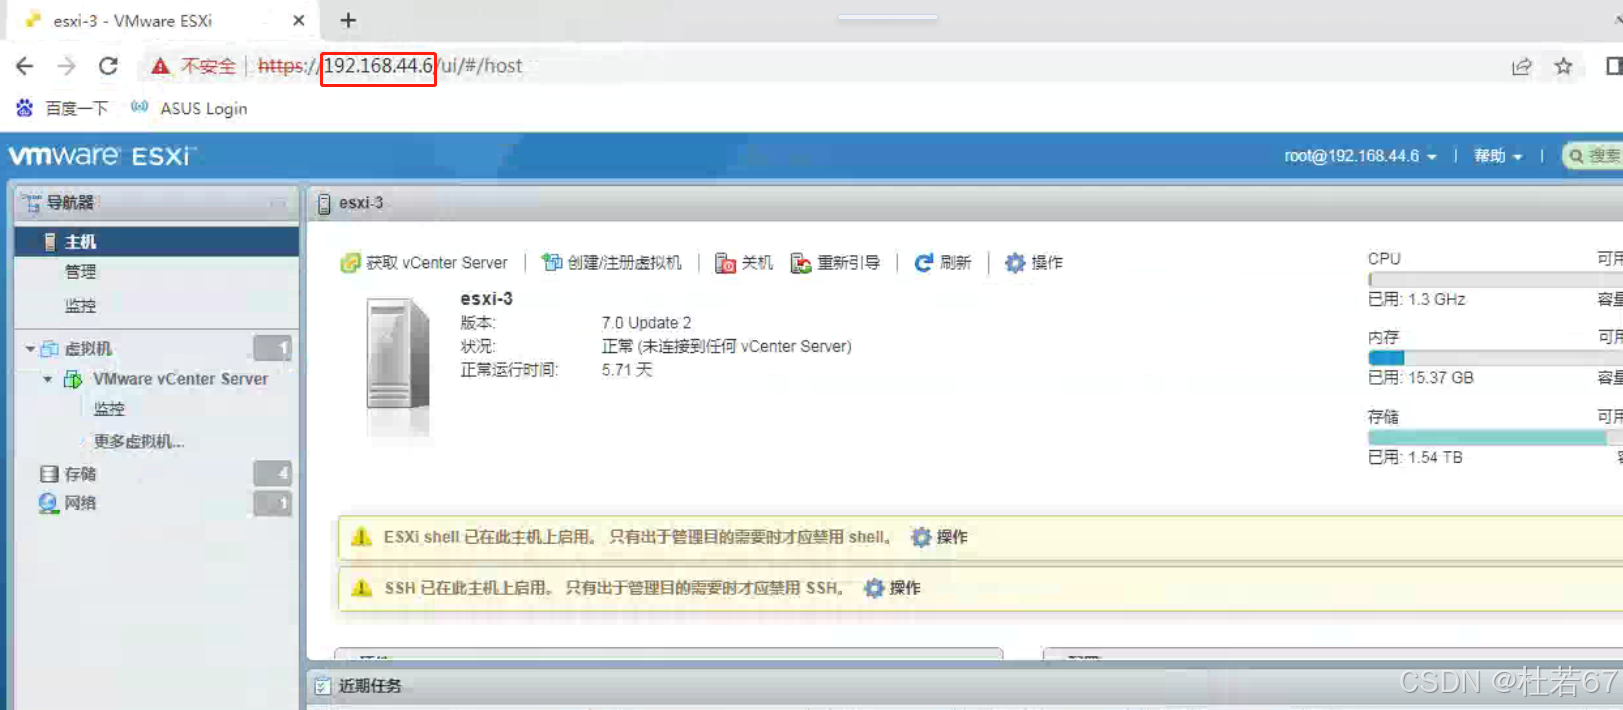Click 获取 vCenter Server toolbar button

coord(424,262)
